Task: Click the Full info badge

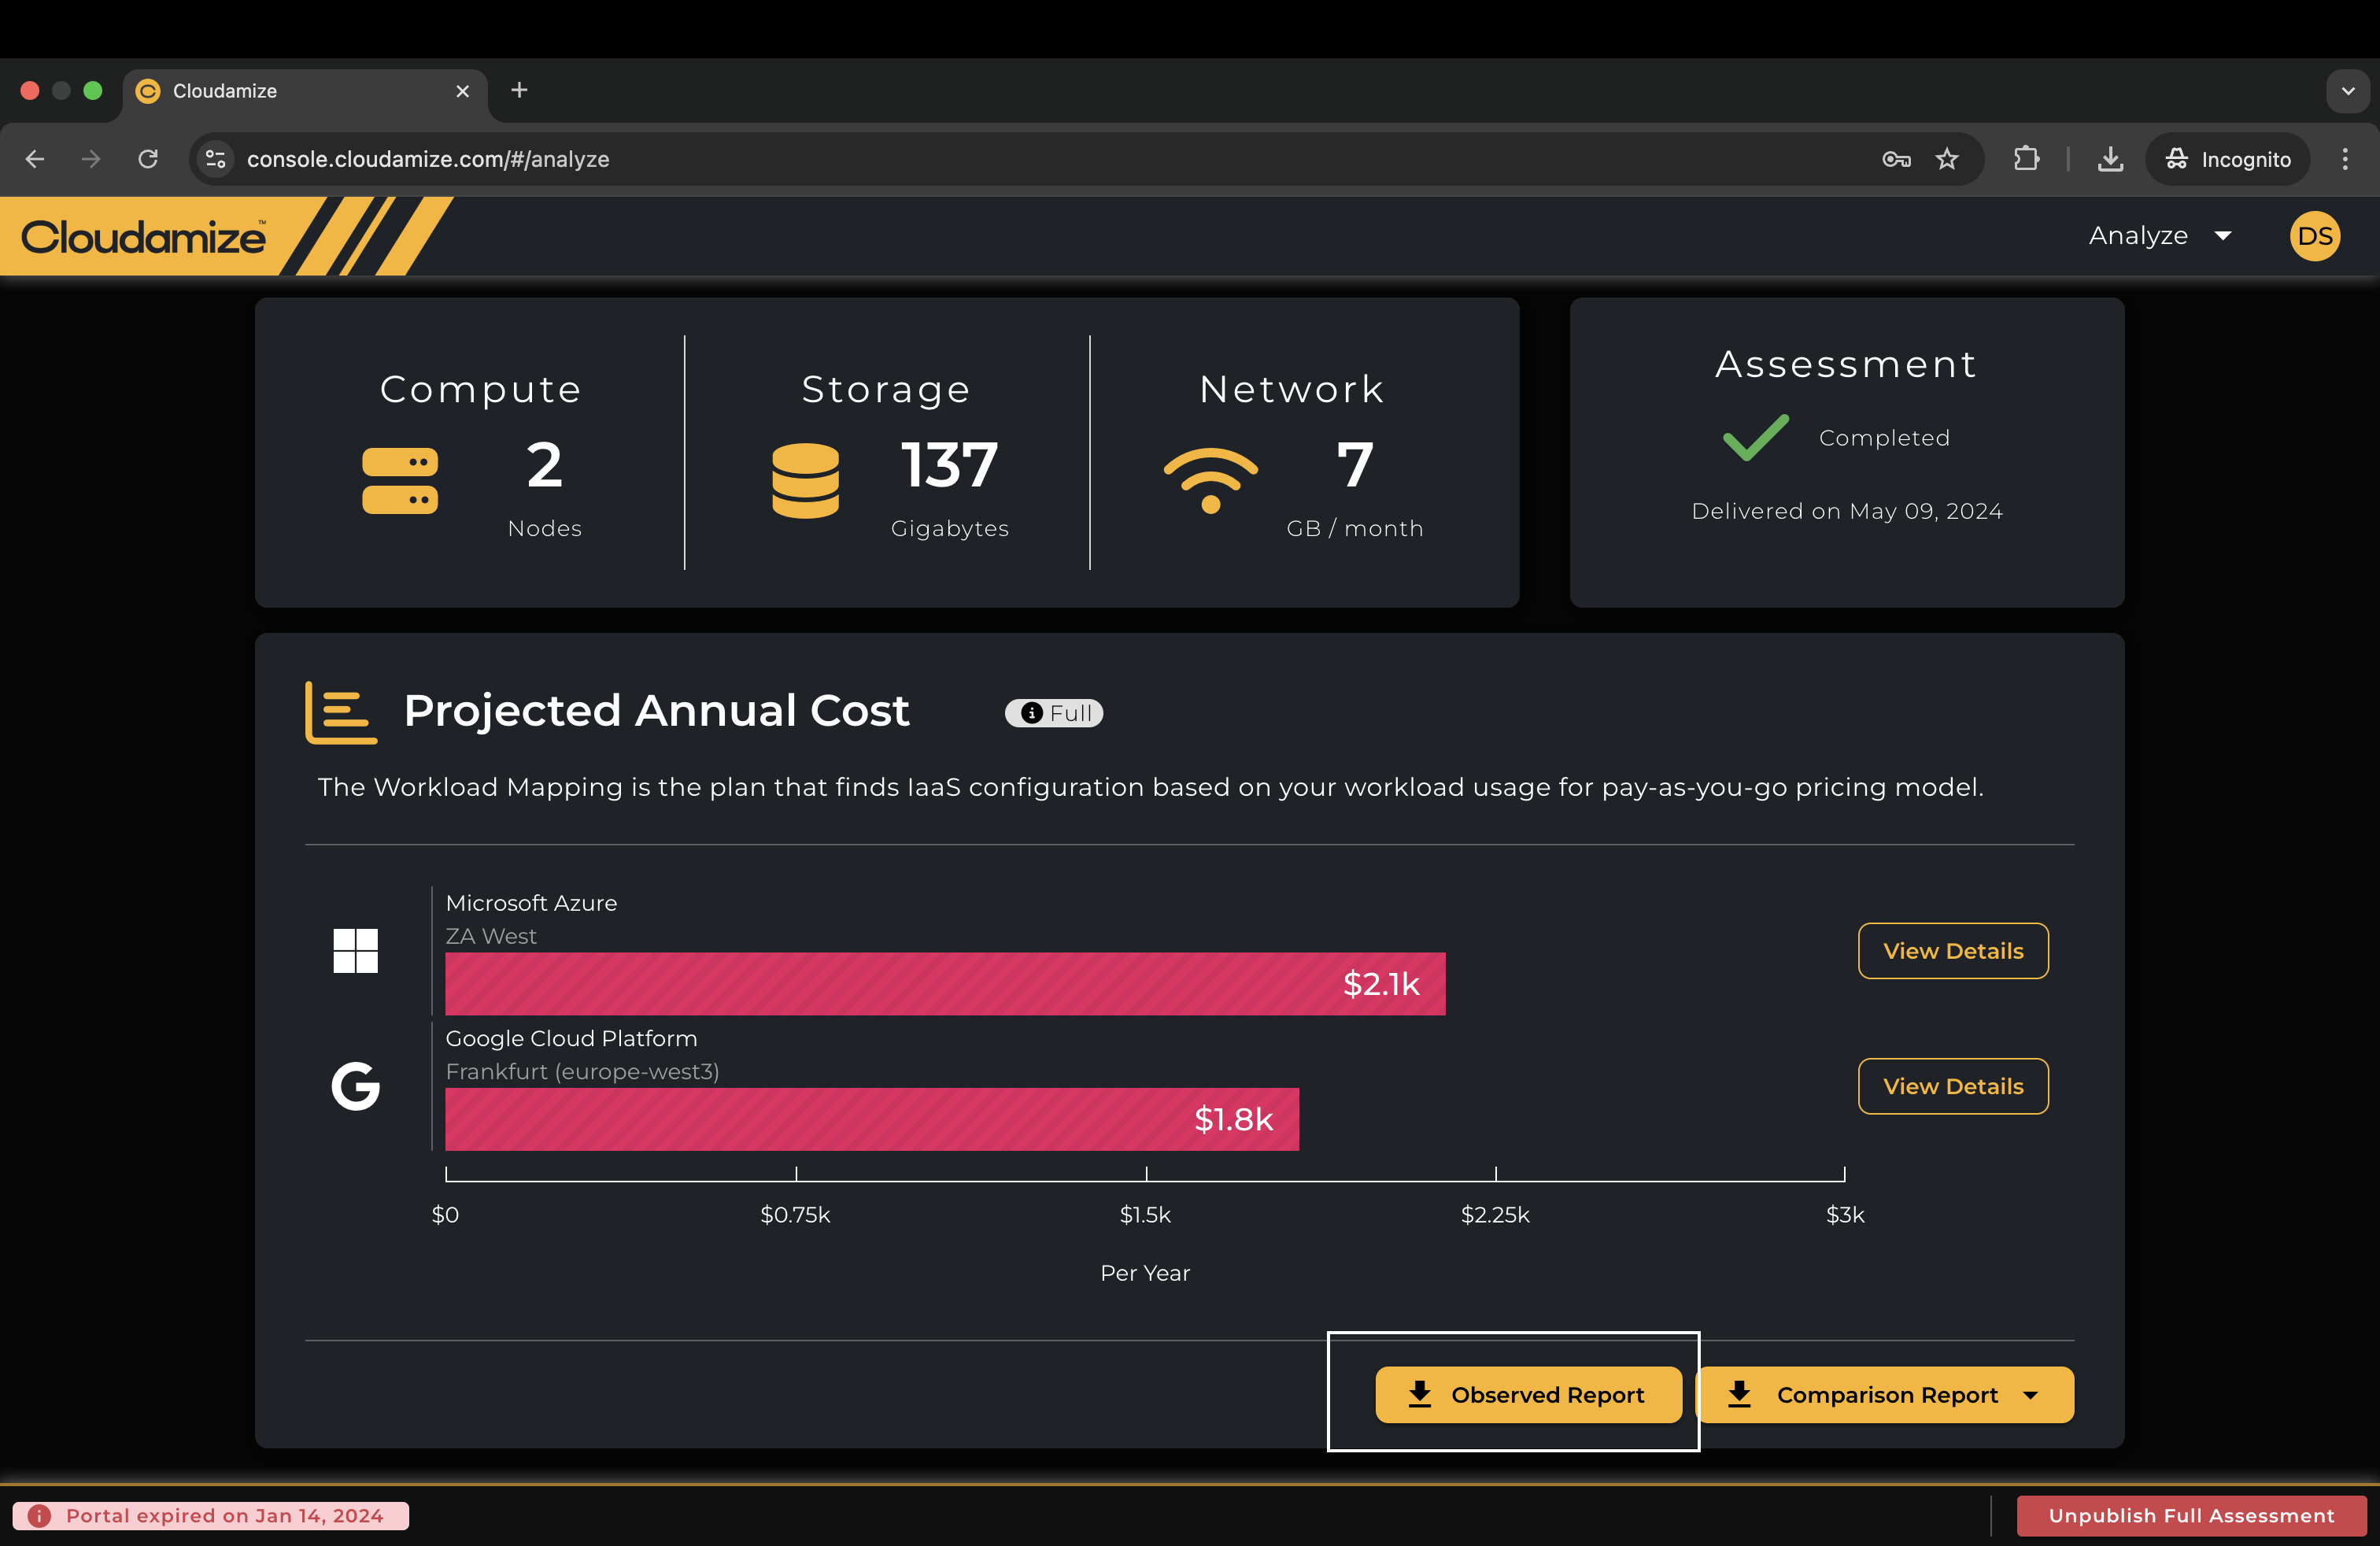Action: point(1054,713)
